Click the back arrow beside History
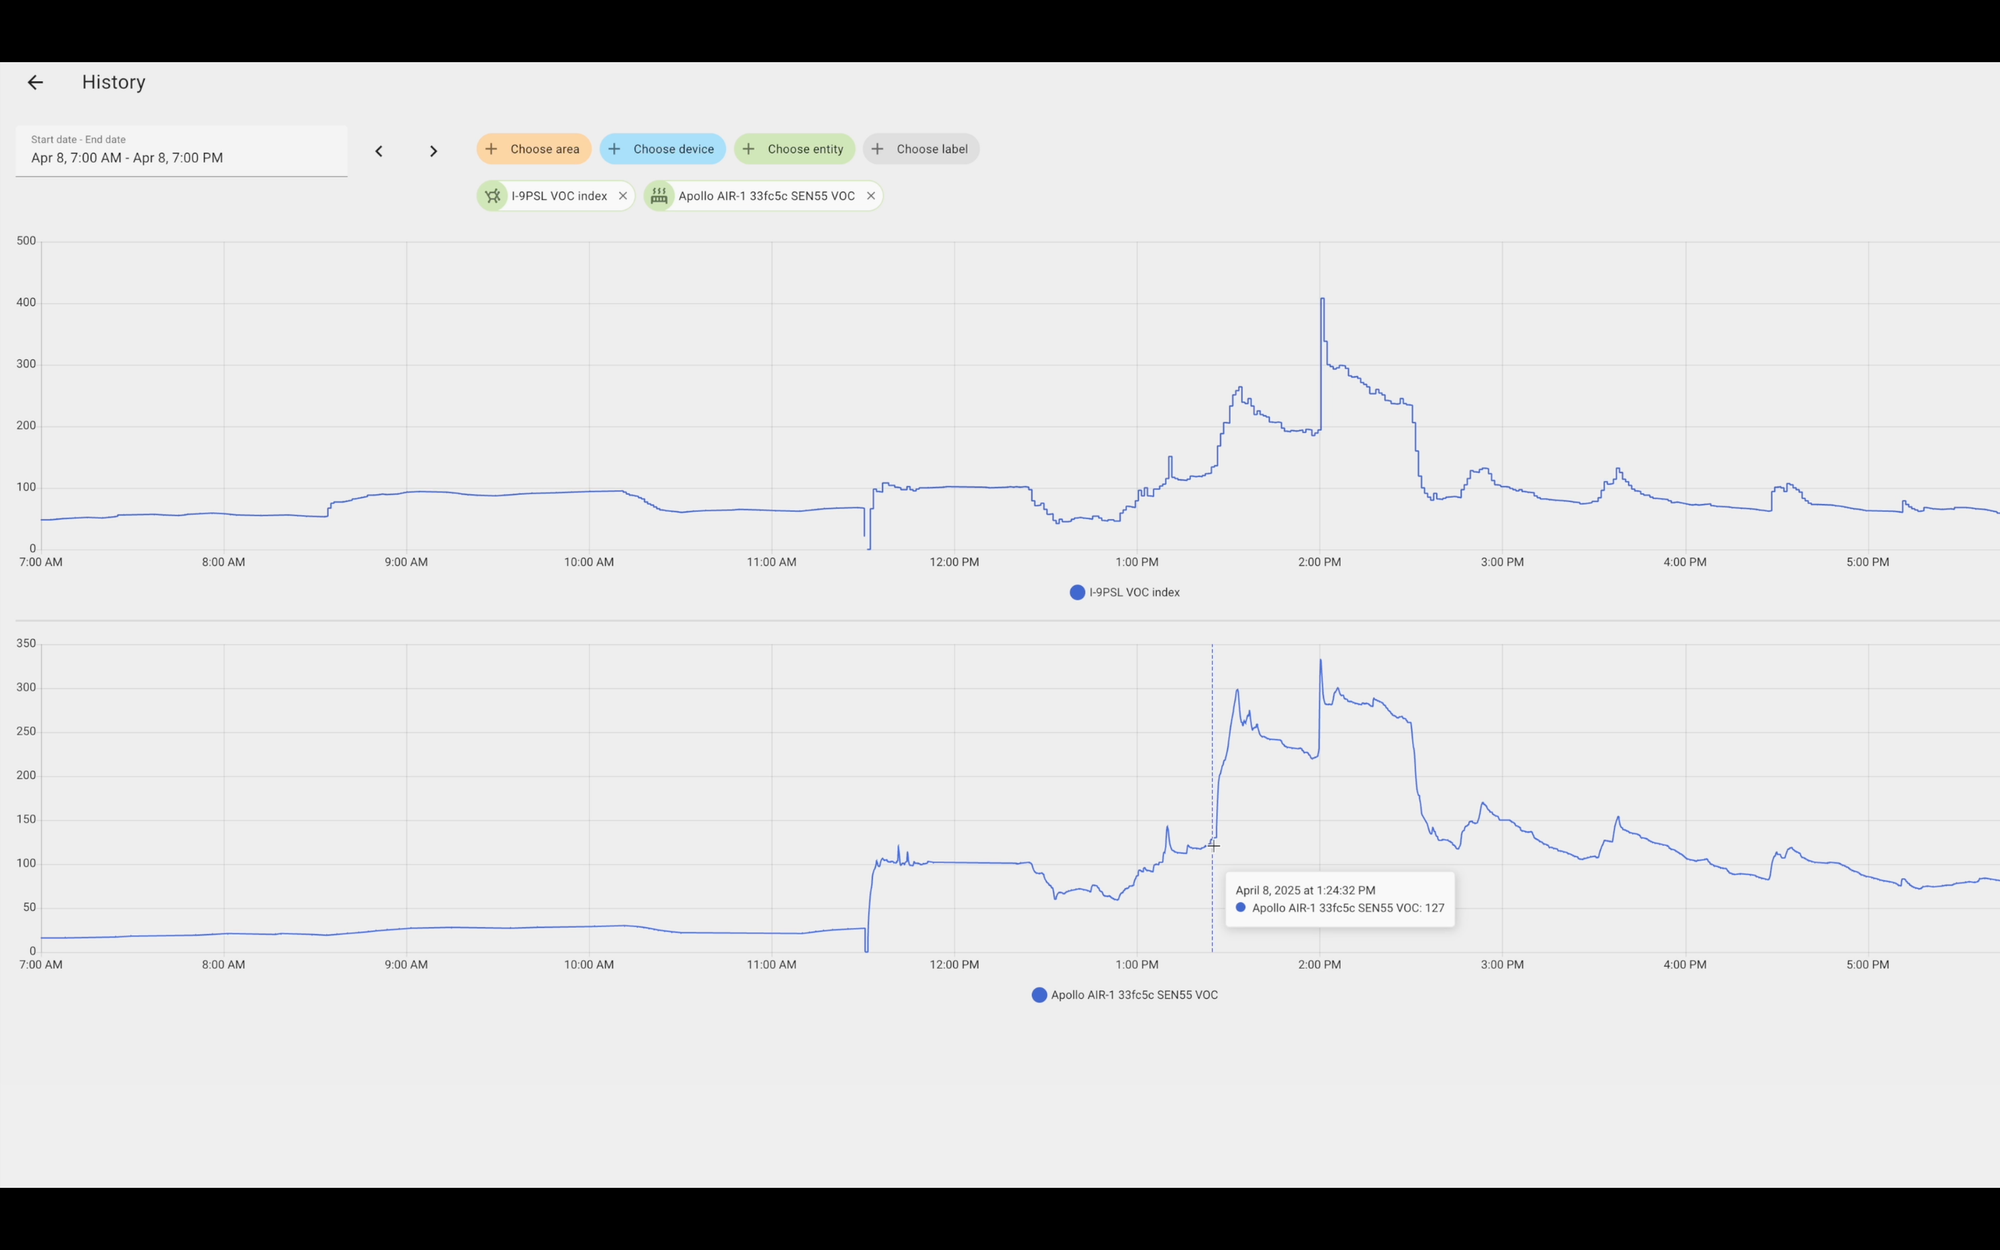The image size is (2000, 1250). 35,83
